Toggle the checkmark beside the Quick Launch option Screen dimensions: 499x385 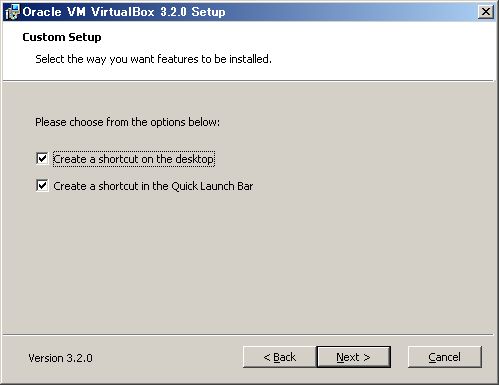(42, 186)
